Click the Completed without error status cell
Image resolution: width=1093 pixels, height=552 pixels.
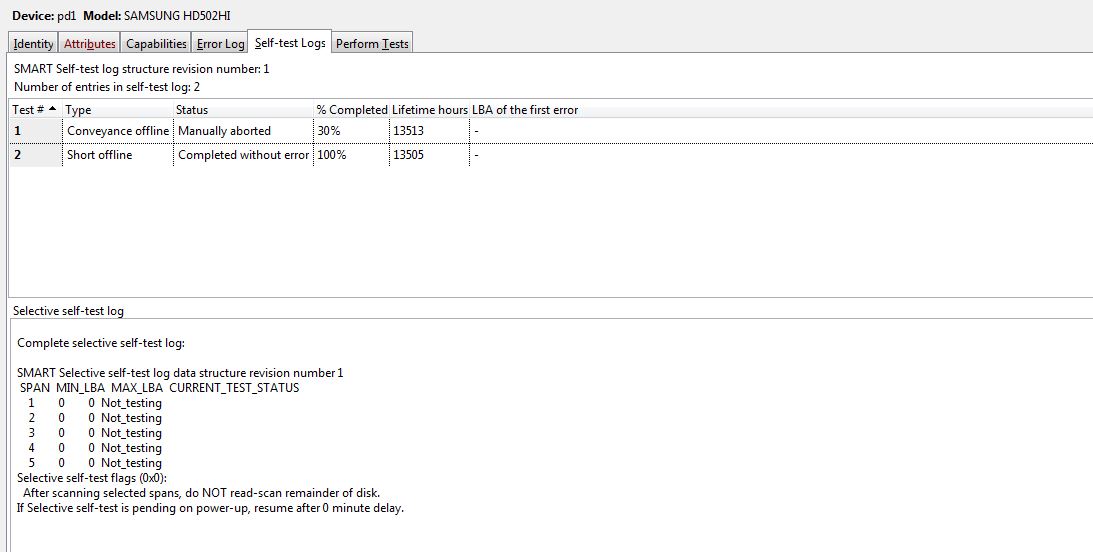tap(243, 155)
